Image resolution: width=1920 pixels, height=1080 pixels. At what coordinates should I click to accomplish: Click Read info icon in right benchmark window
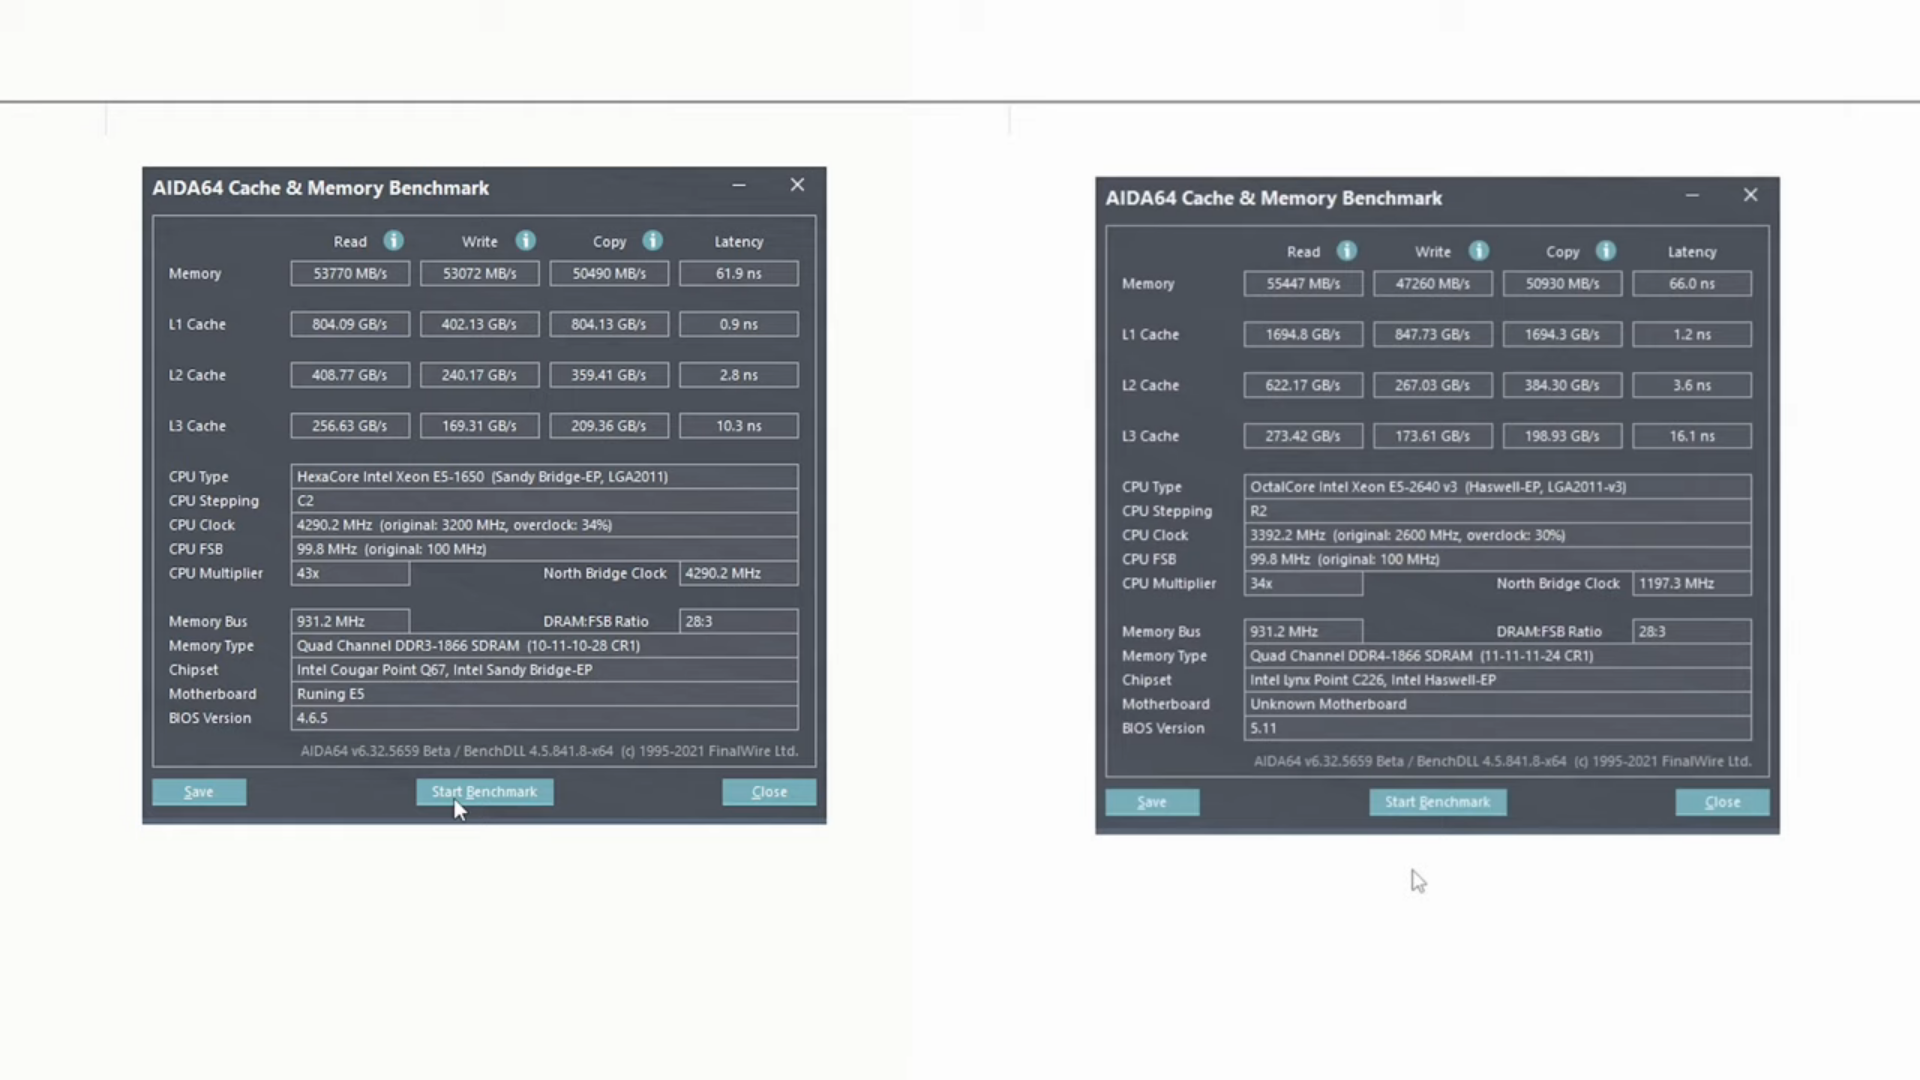(x=1347, y=251)
